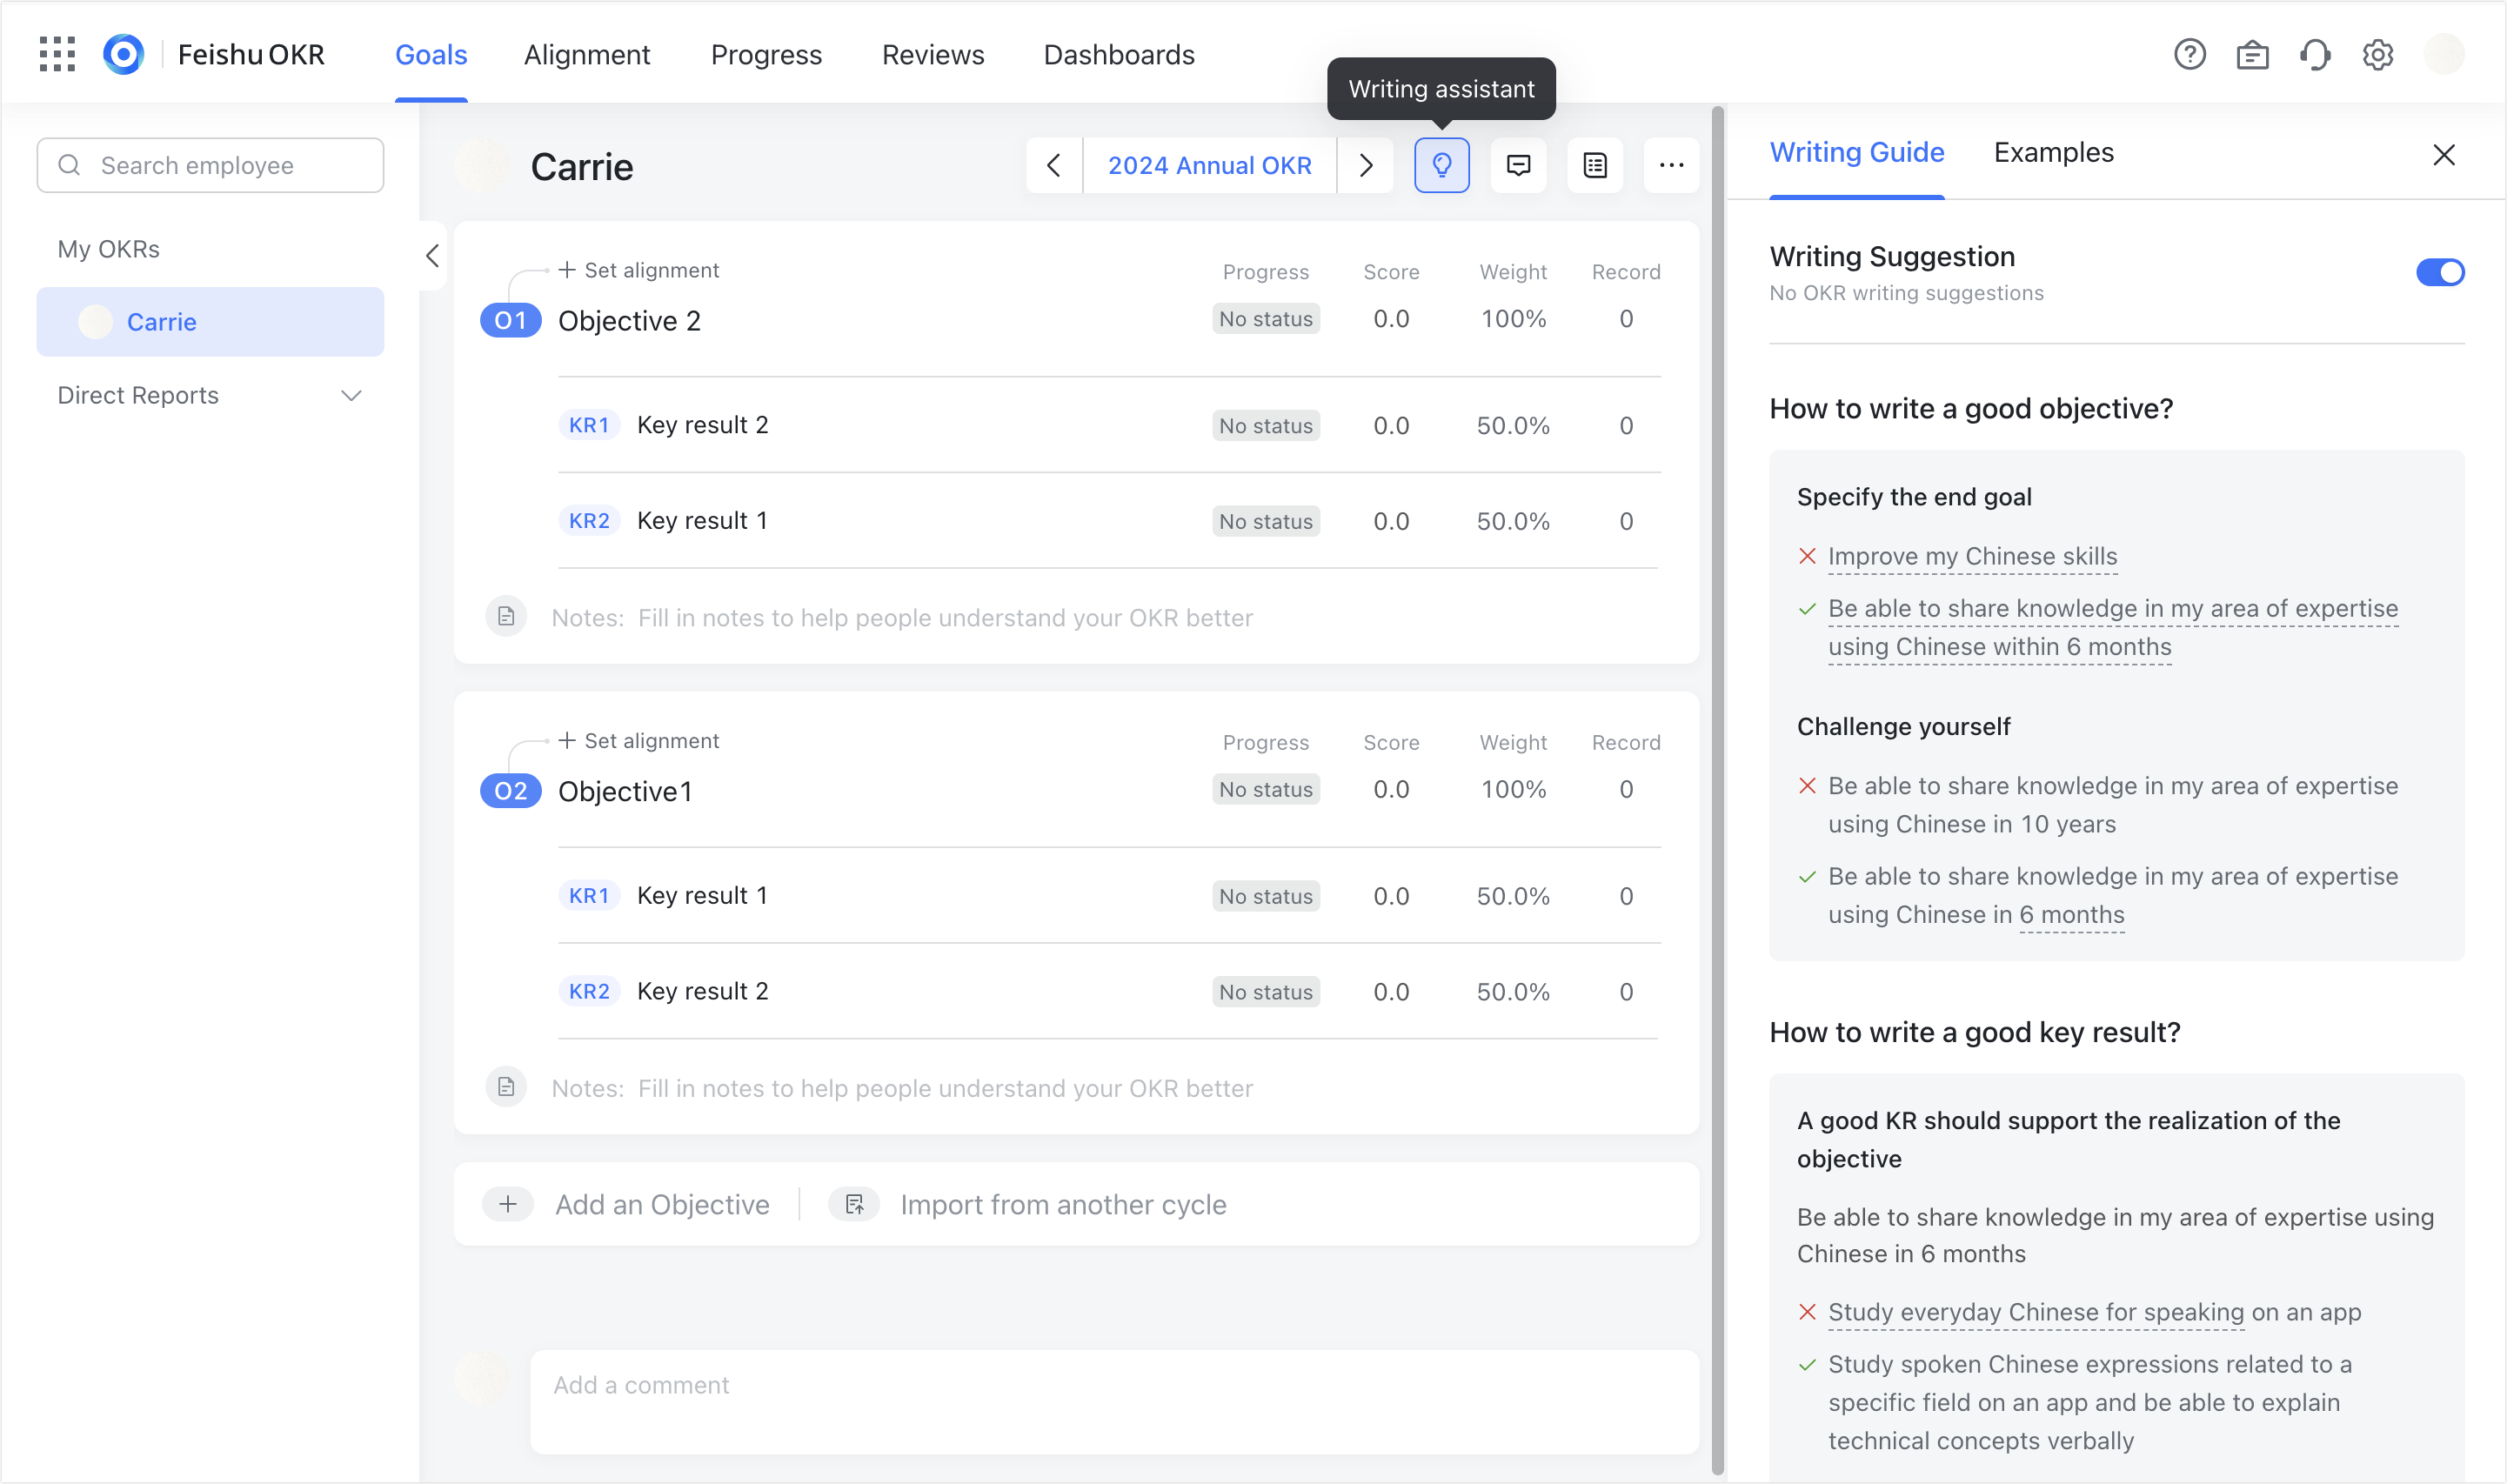The image size is (2507, 1484).
Task: Click Import from another cycle
Action: click(x=1063, y=1204)
